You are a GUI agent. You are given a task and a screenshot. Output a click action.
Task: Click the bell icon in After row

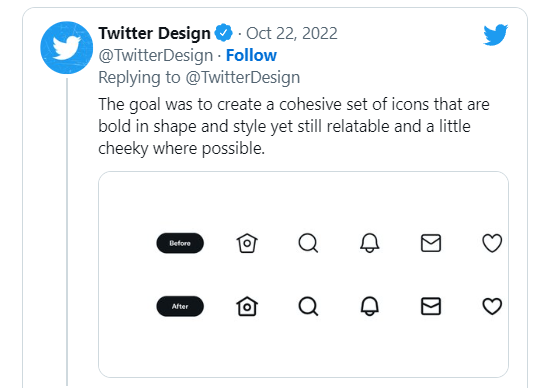tap(369, 306)
